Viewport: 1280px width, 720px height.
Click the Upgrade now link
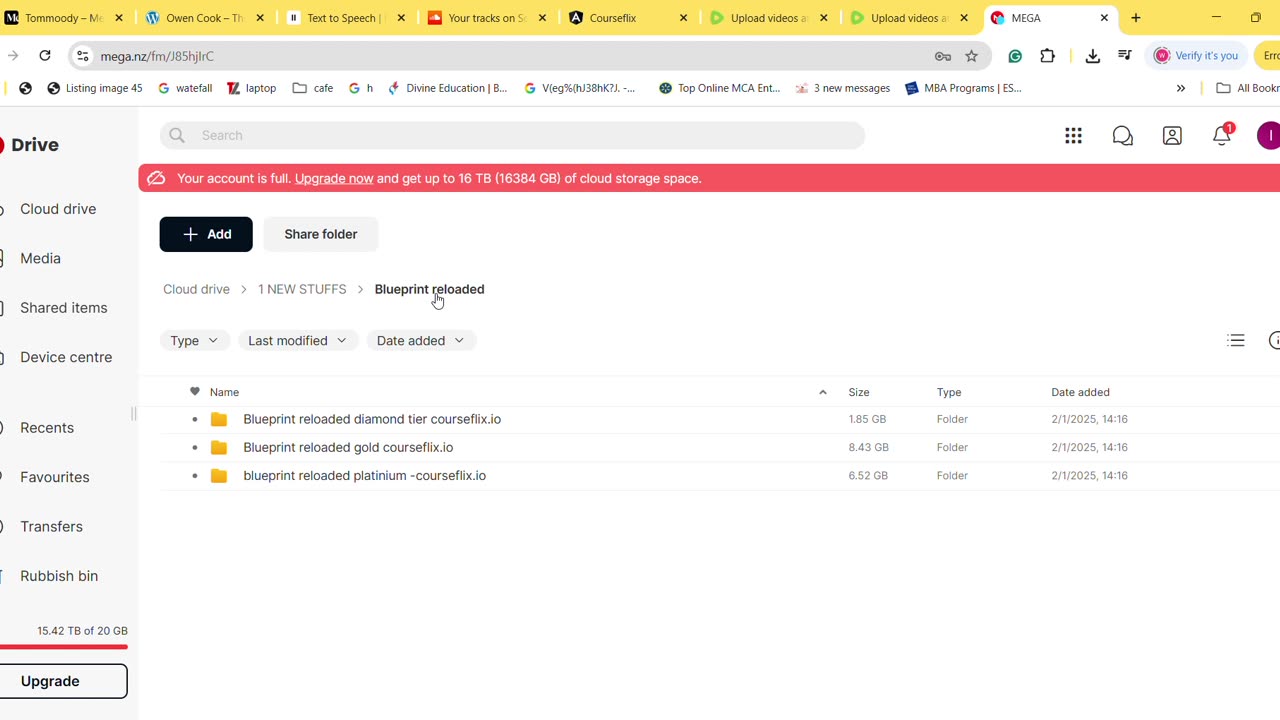334,179
